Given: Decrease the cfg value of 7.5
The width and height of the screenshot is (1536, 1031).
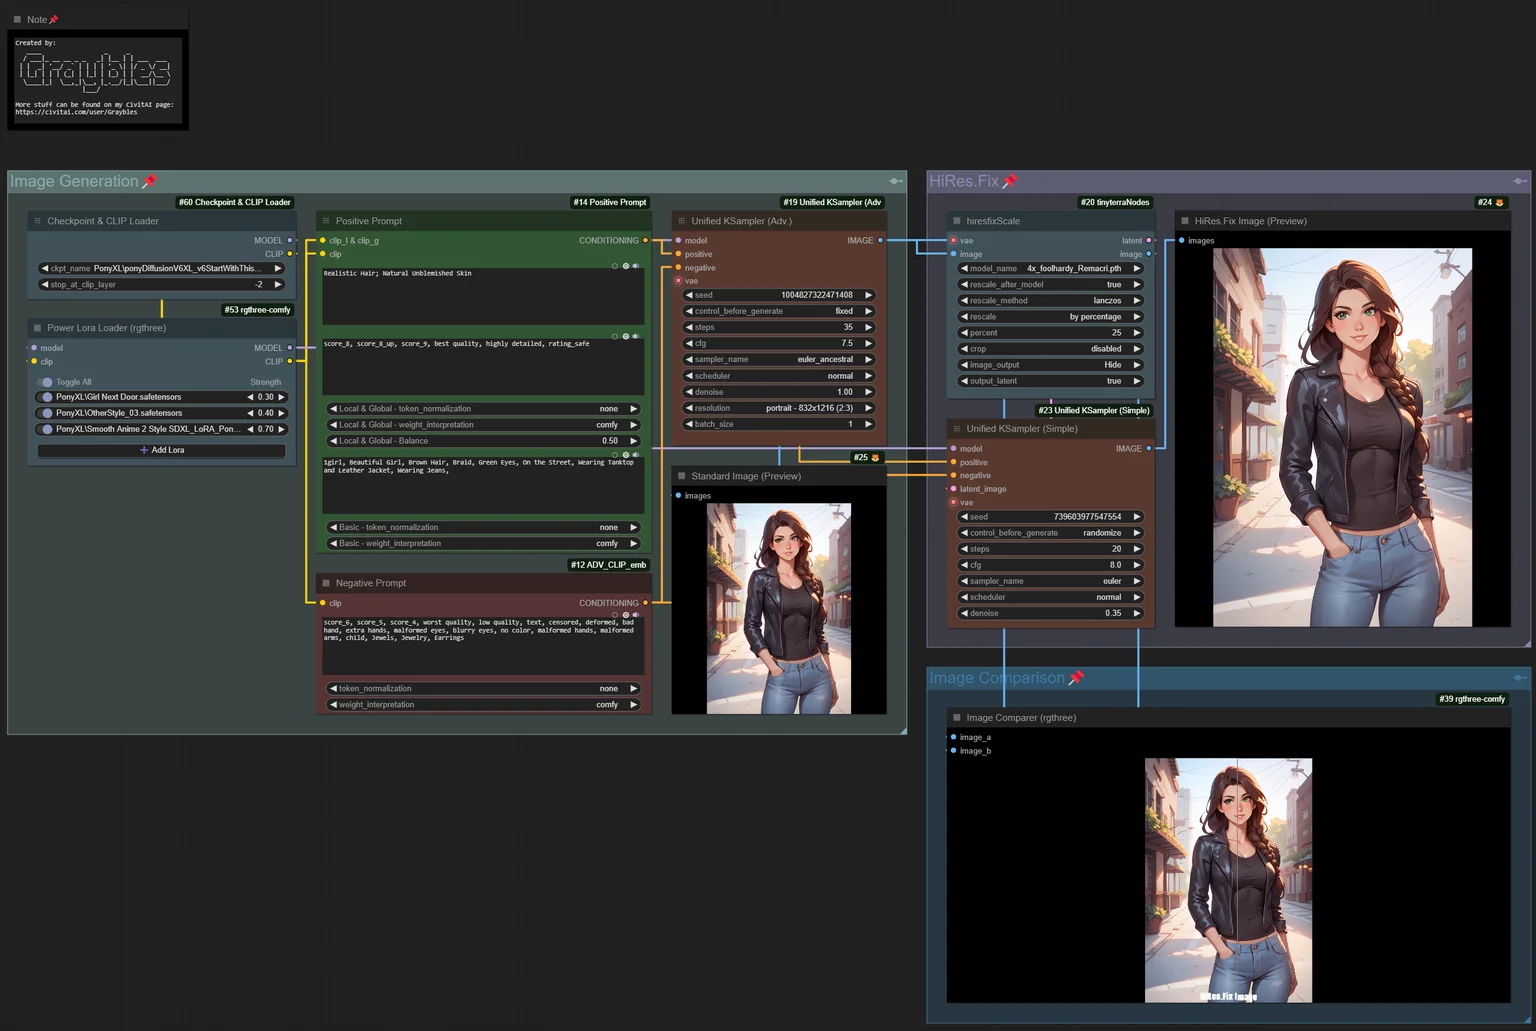Looking at the screenshot, I should point(689,344).
